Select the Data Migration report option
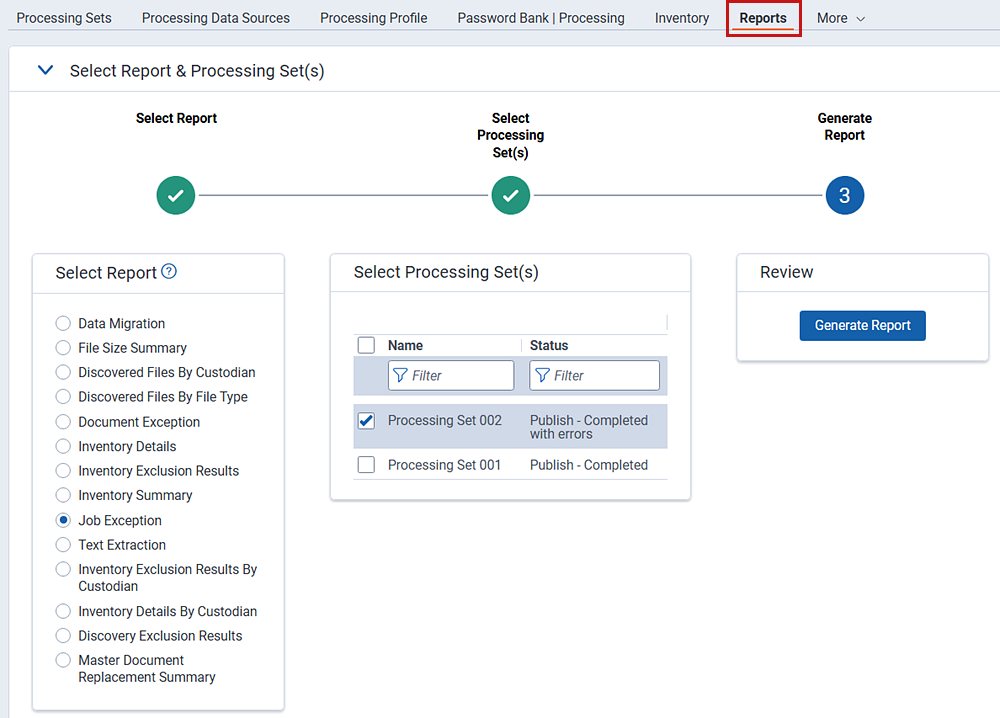 (63, 324)
